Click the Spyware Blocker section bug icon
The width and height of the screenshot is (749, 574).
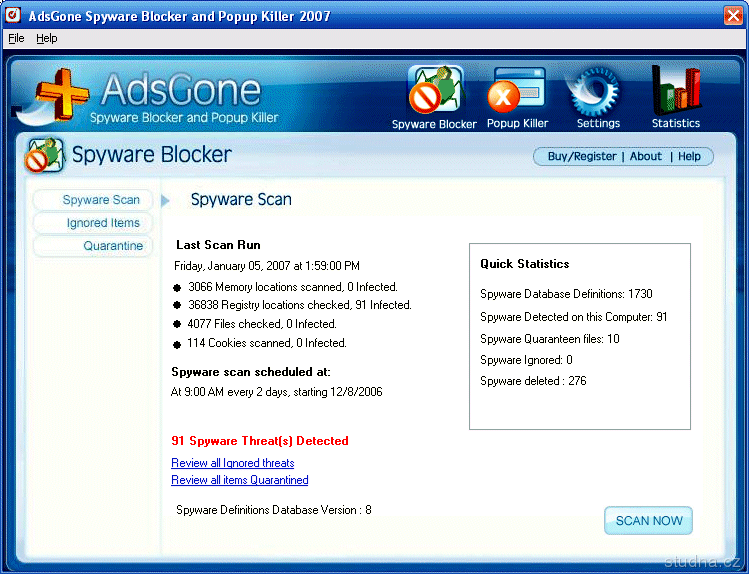pos(44,156)
